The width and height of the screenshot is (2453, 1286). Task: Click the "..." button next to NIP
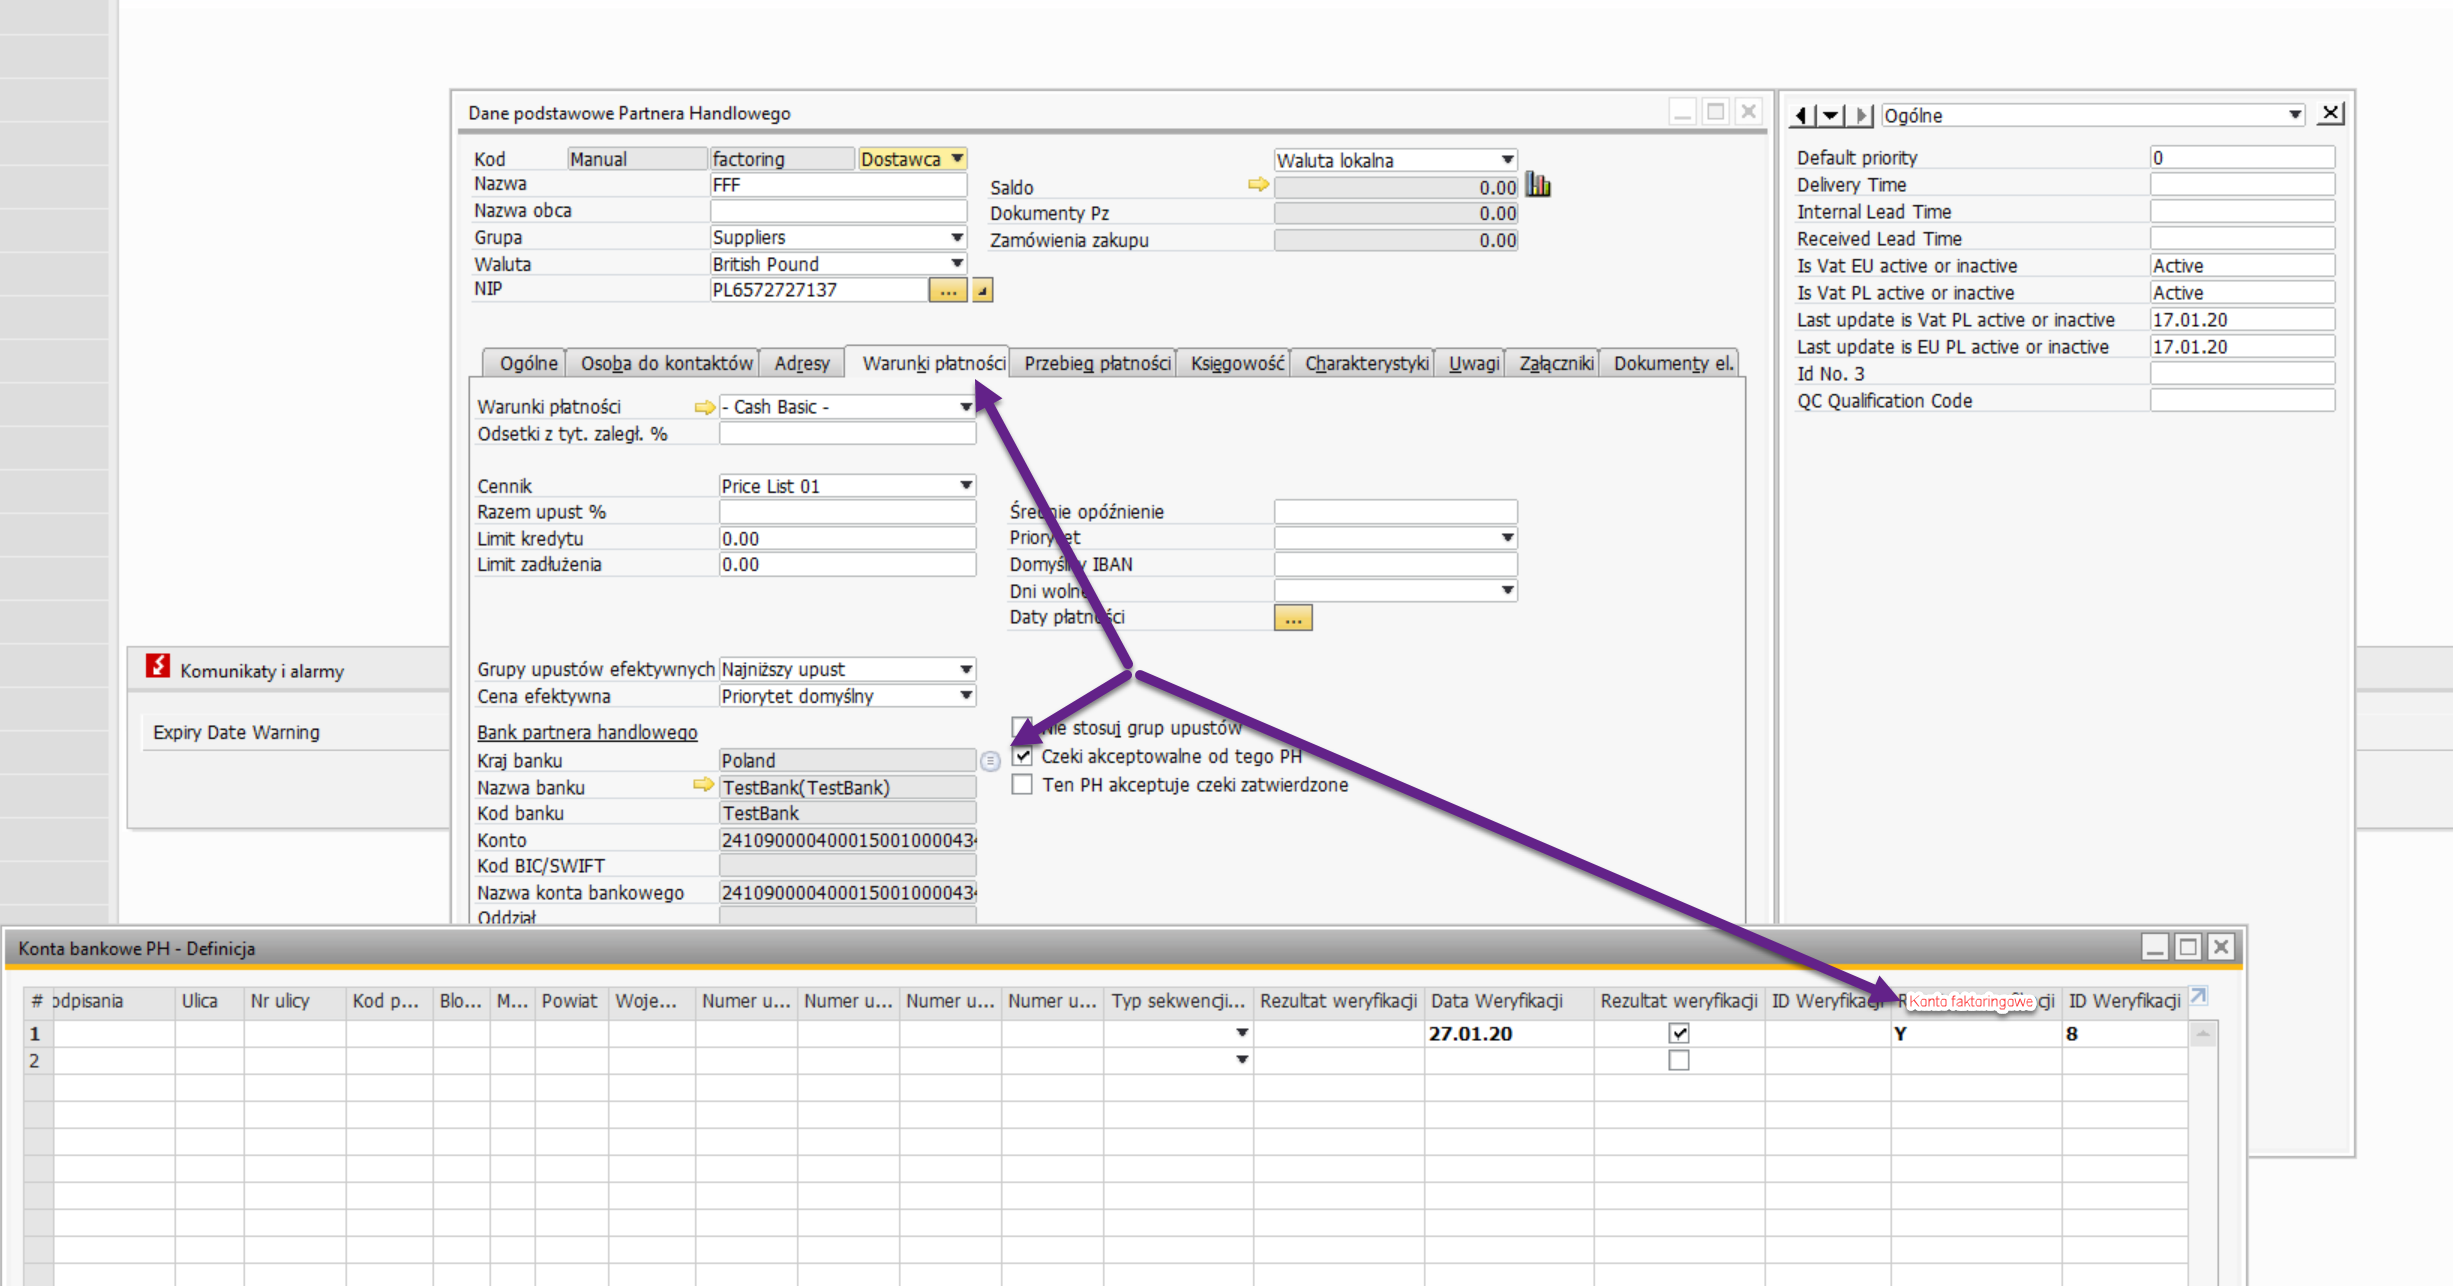point(947,289)
